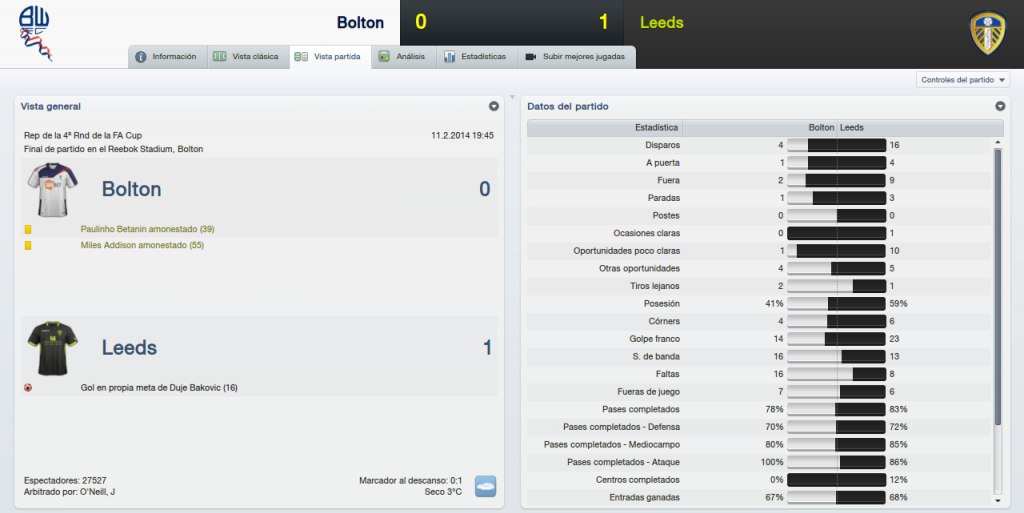Expand the Datos del partido panel options arrow
Screen dimensions: 1024x513
[1000, 106]
